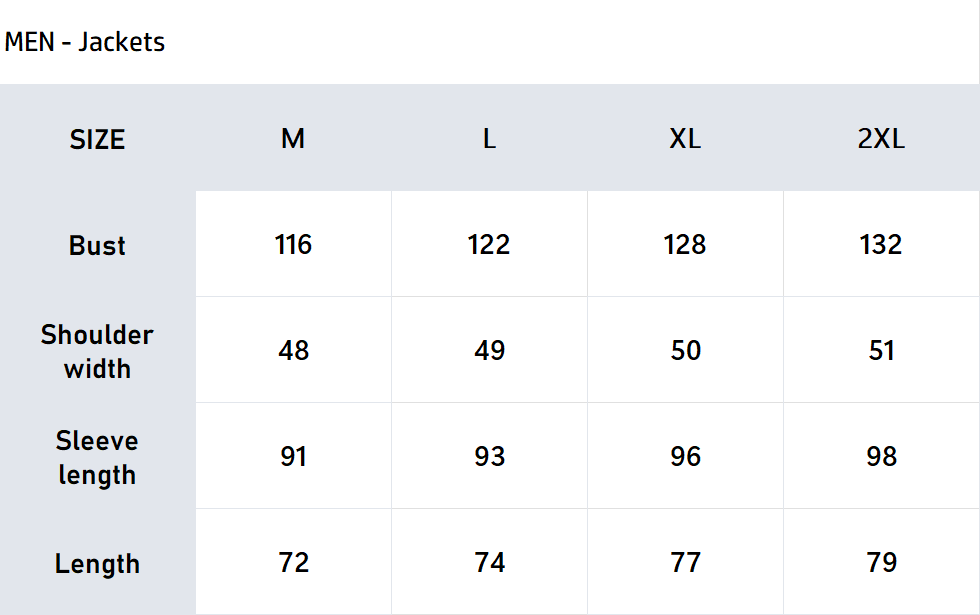Pick the 2XL size column header
Screen dimensions: 980x615
click(881, 139)
